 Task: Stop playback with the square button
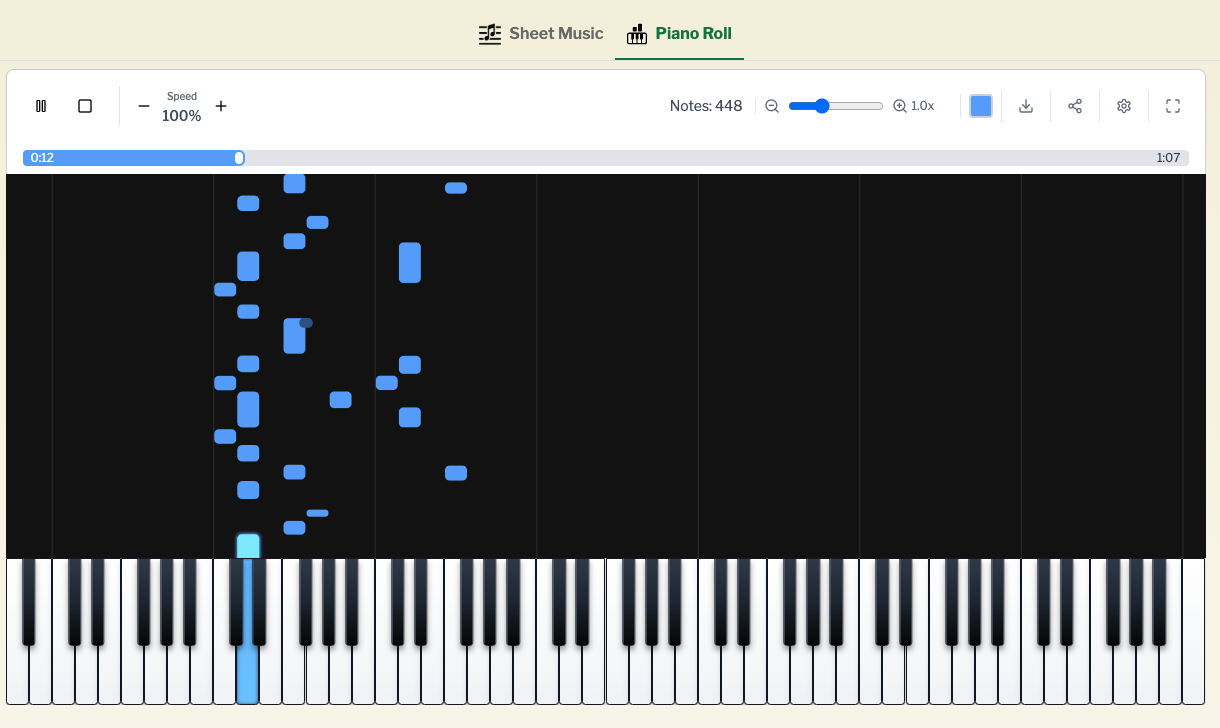[85, 106]
